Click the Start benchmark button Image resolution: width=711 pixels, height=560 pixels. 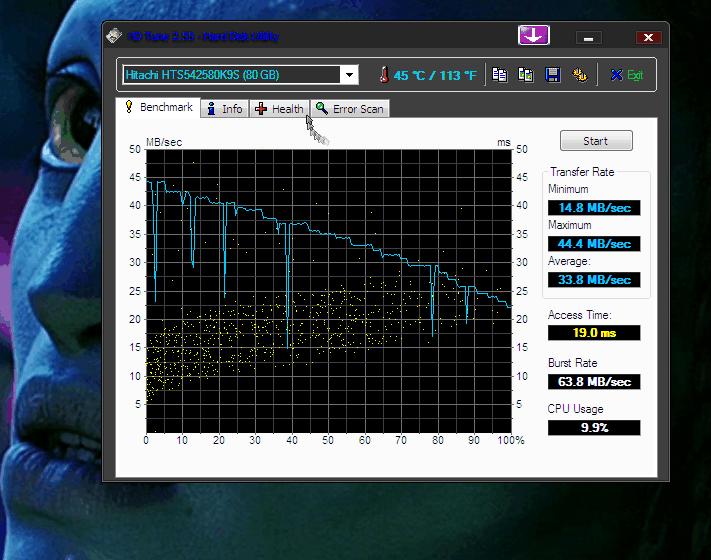tap(596, 141)
